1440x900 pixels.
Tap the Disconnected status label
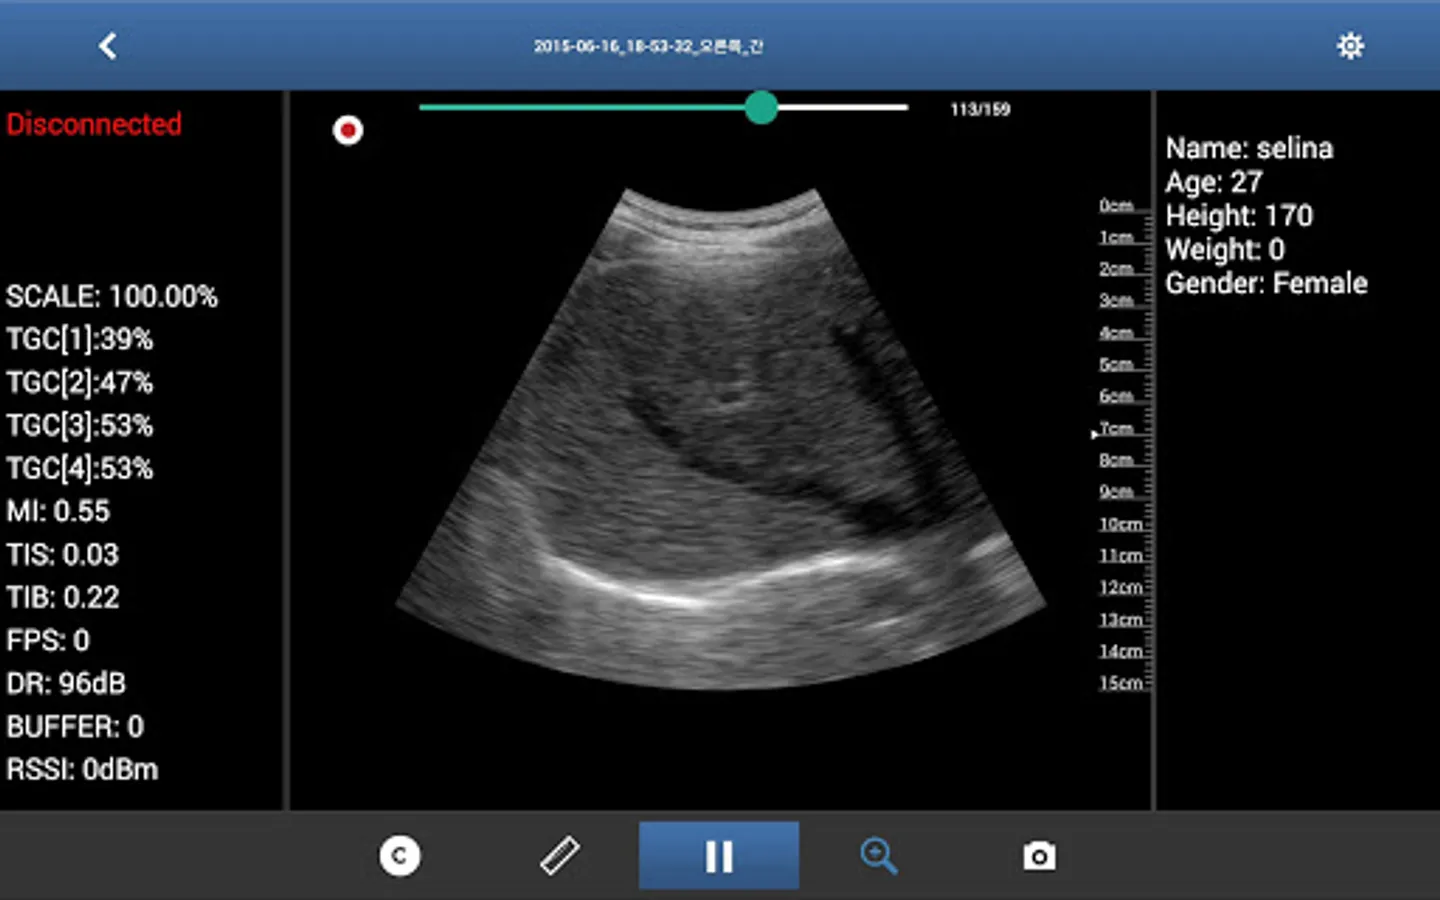pyautogui.click(x=94, y=124)
